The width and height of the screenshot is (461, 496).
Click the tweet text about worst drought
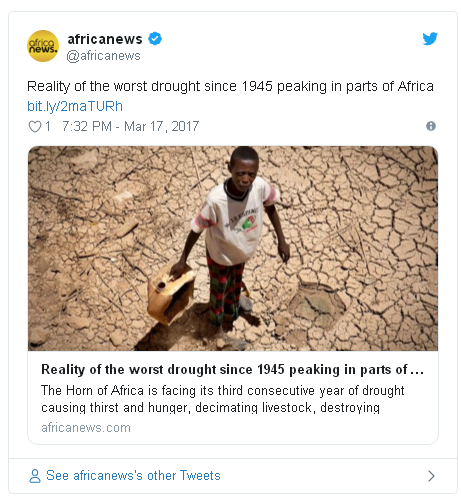[230, 86]
